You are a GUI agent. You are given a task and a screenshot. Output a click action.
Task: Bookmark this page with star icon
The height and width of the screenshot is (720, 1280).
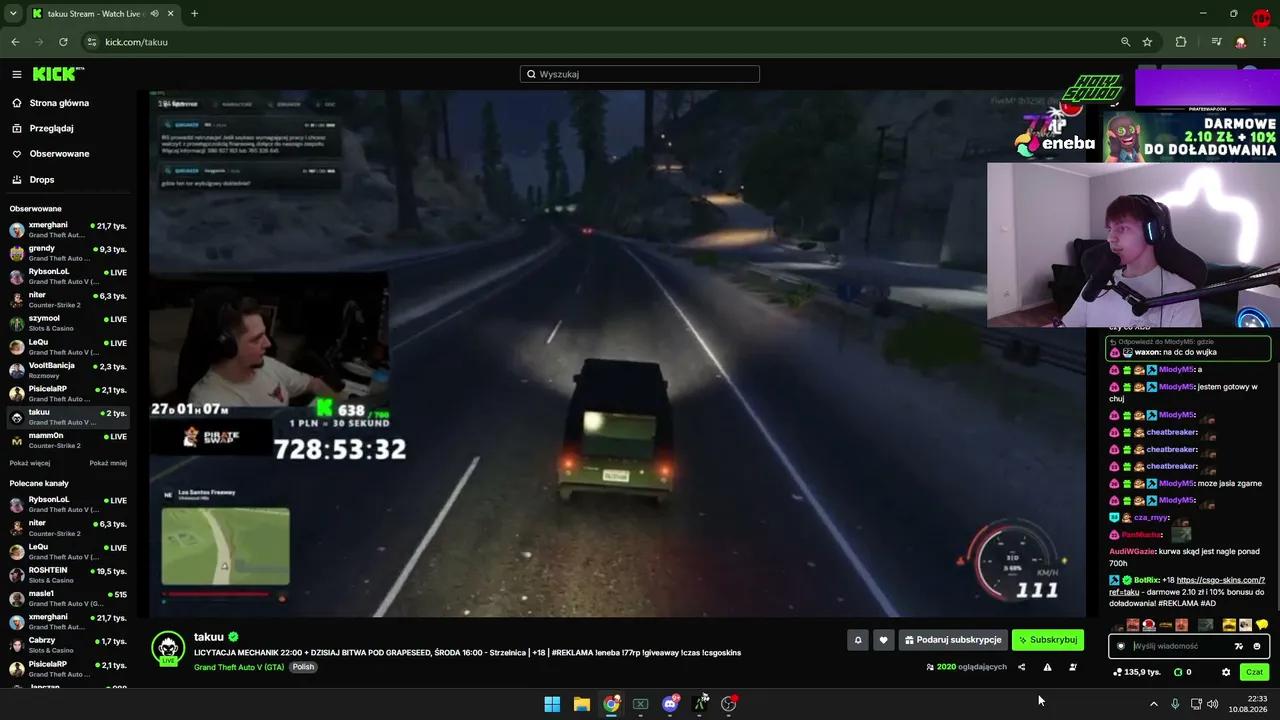1147,42
